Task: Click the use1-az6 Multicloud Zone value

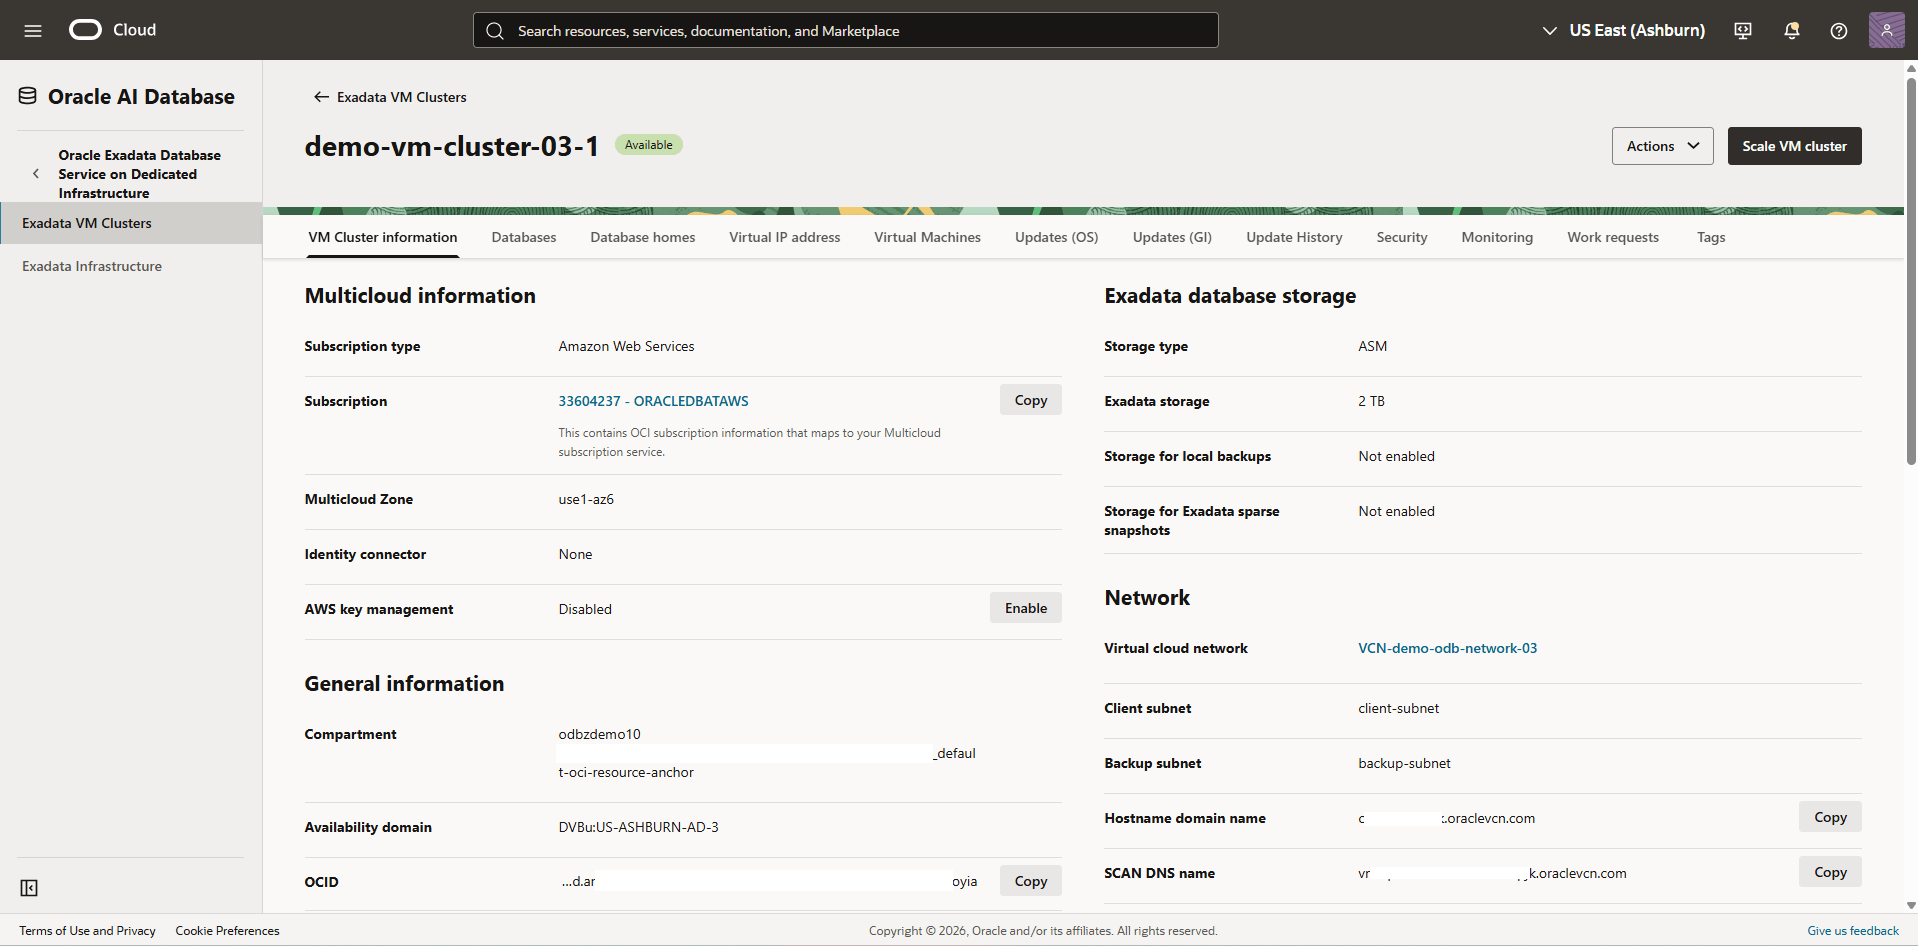Action: tap(586, 499)
